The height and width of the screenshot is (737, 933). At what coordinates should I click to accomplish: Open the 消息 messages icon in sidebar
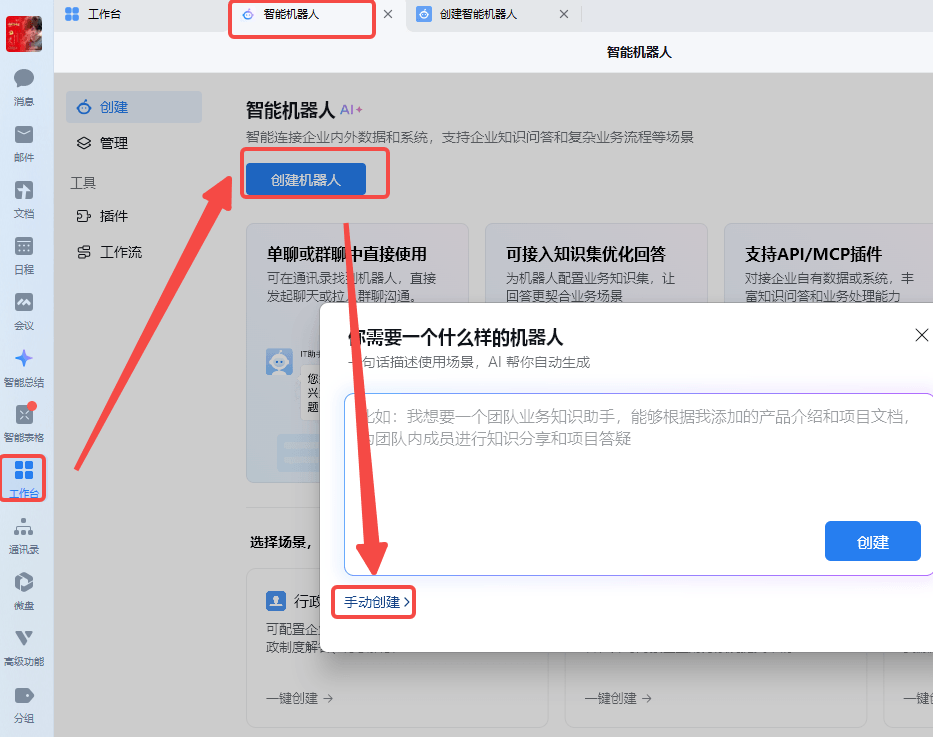[24, 79]
